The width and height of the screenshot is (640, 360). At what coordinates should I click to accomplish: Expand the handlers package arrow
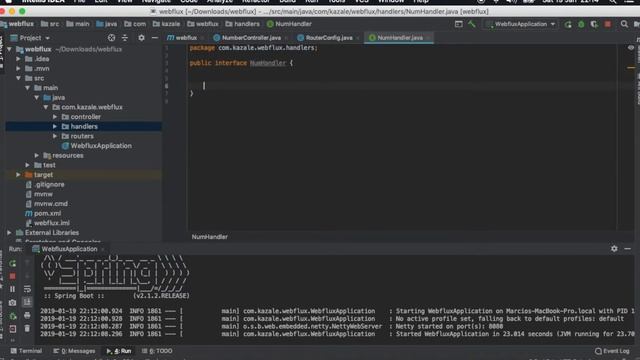pyautogui.click(x=55, y=127)
